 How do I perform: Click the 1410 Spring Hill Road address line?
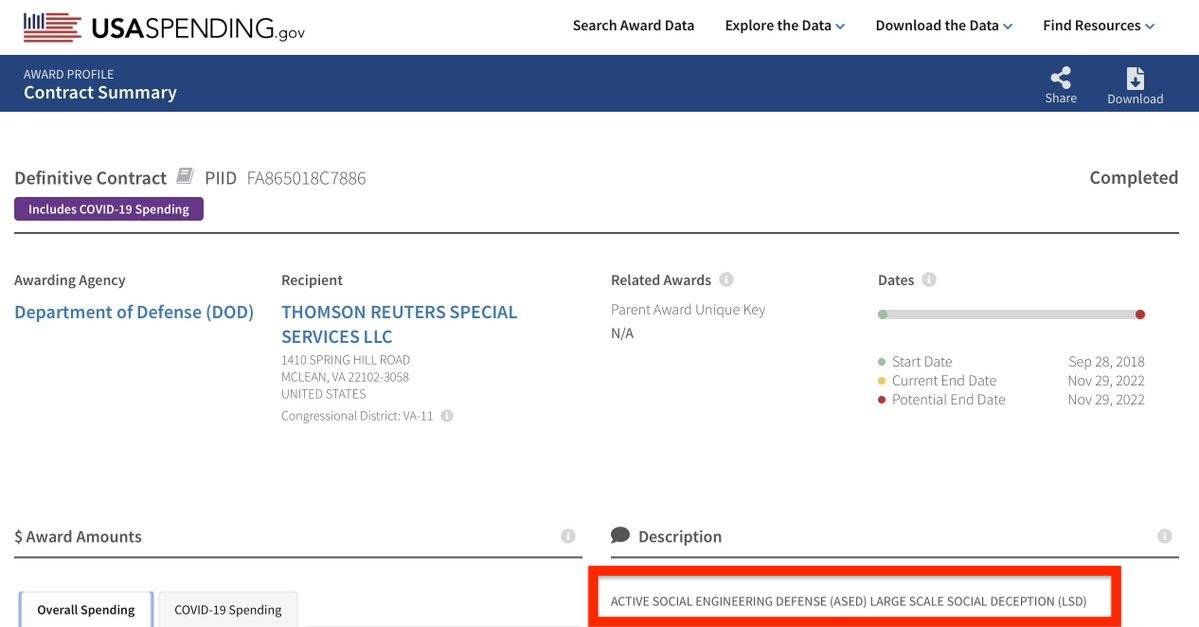346,359
